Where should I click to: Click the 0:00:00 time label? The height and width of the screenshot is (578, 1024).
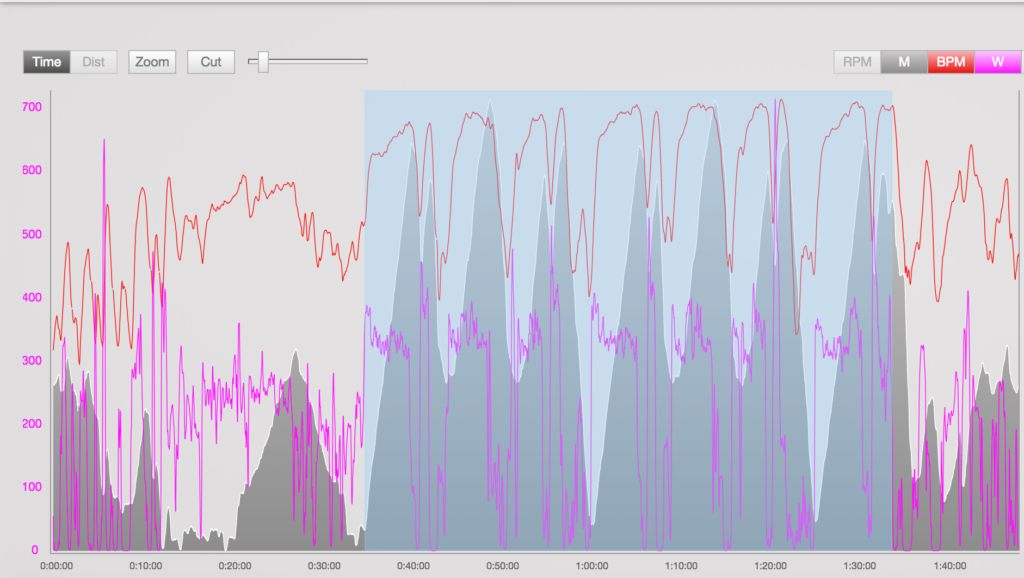point(56,566)
